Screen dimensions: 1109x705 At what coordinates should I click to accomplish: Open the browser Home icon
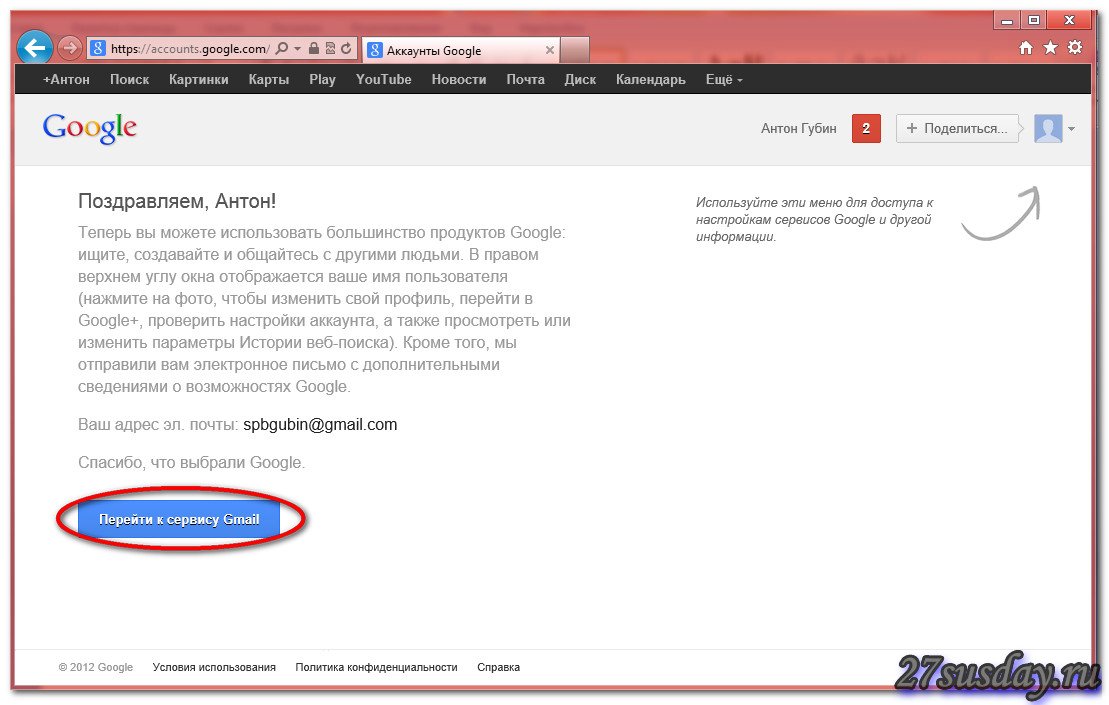point(1026,47)
